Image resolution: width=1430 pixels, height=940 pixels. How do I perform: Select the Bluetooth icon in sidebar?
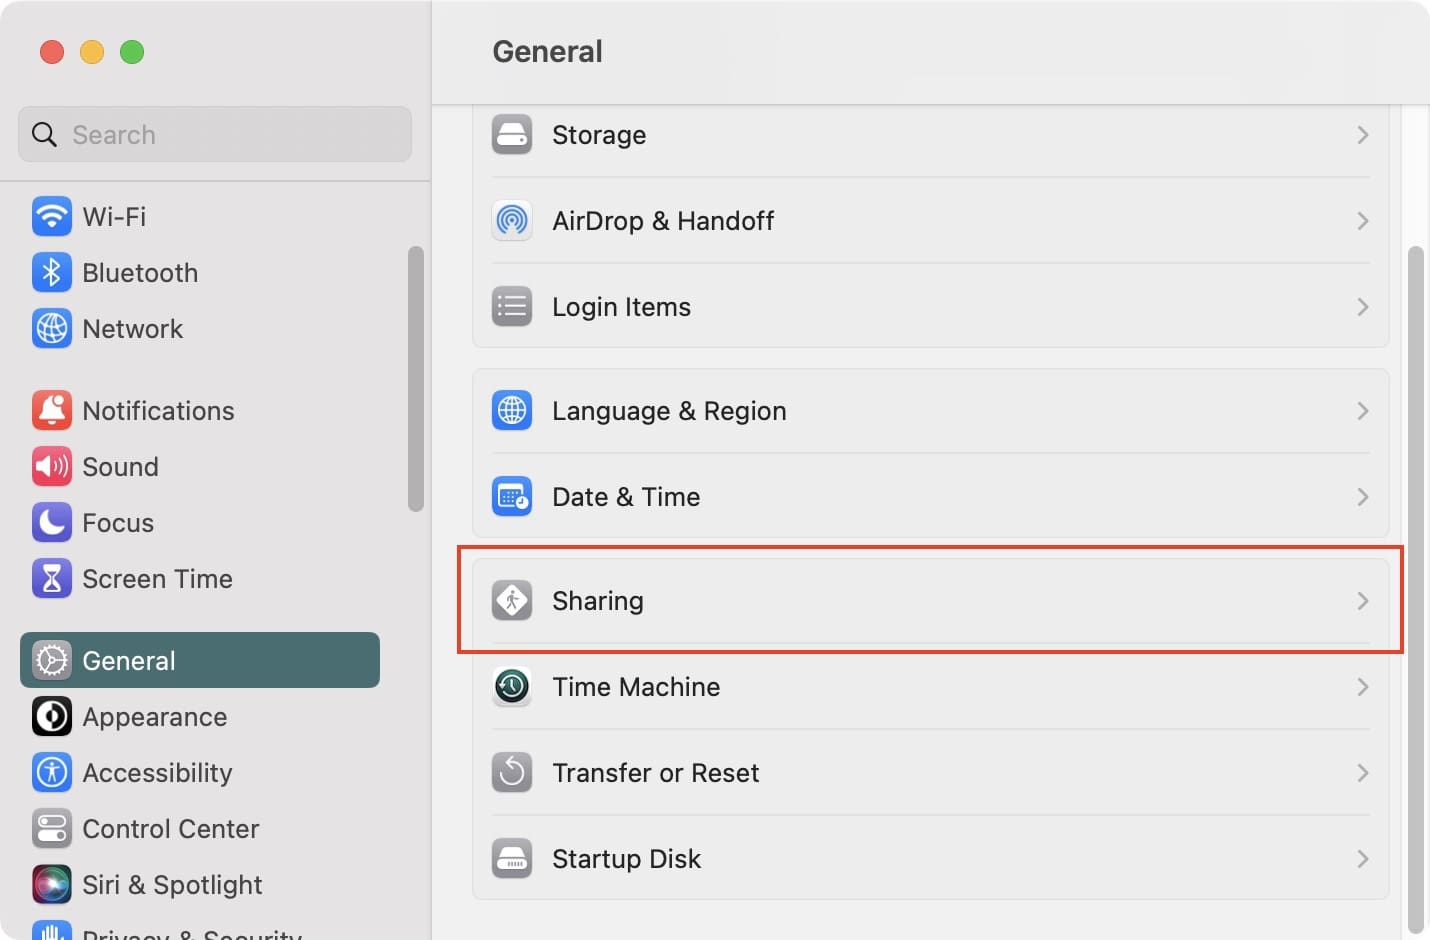pyautogui.click(x=52, y=272)
